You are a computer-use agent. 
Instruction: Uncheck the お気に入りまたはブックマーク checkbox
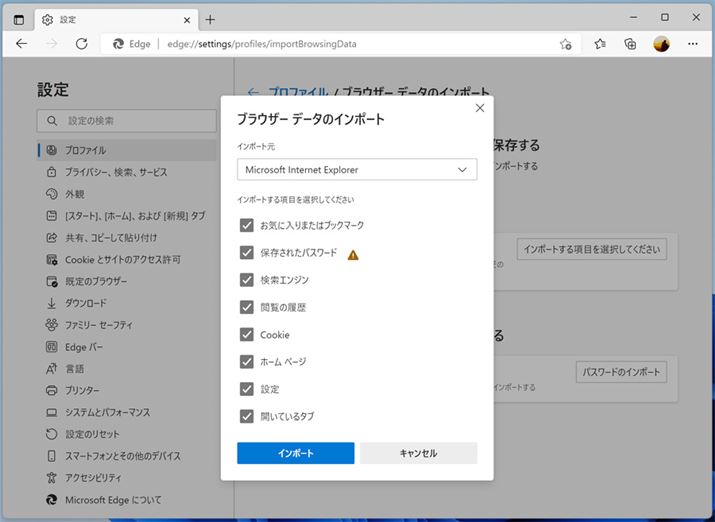[247, 226]
